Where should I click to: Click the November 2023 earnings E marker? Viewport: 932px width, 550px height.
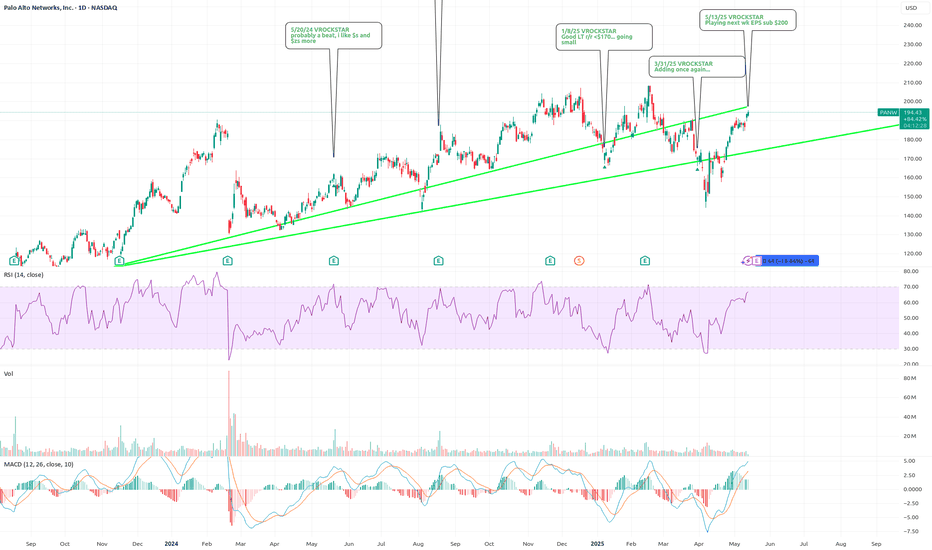coord(119,260)
